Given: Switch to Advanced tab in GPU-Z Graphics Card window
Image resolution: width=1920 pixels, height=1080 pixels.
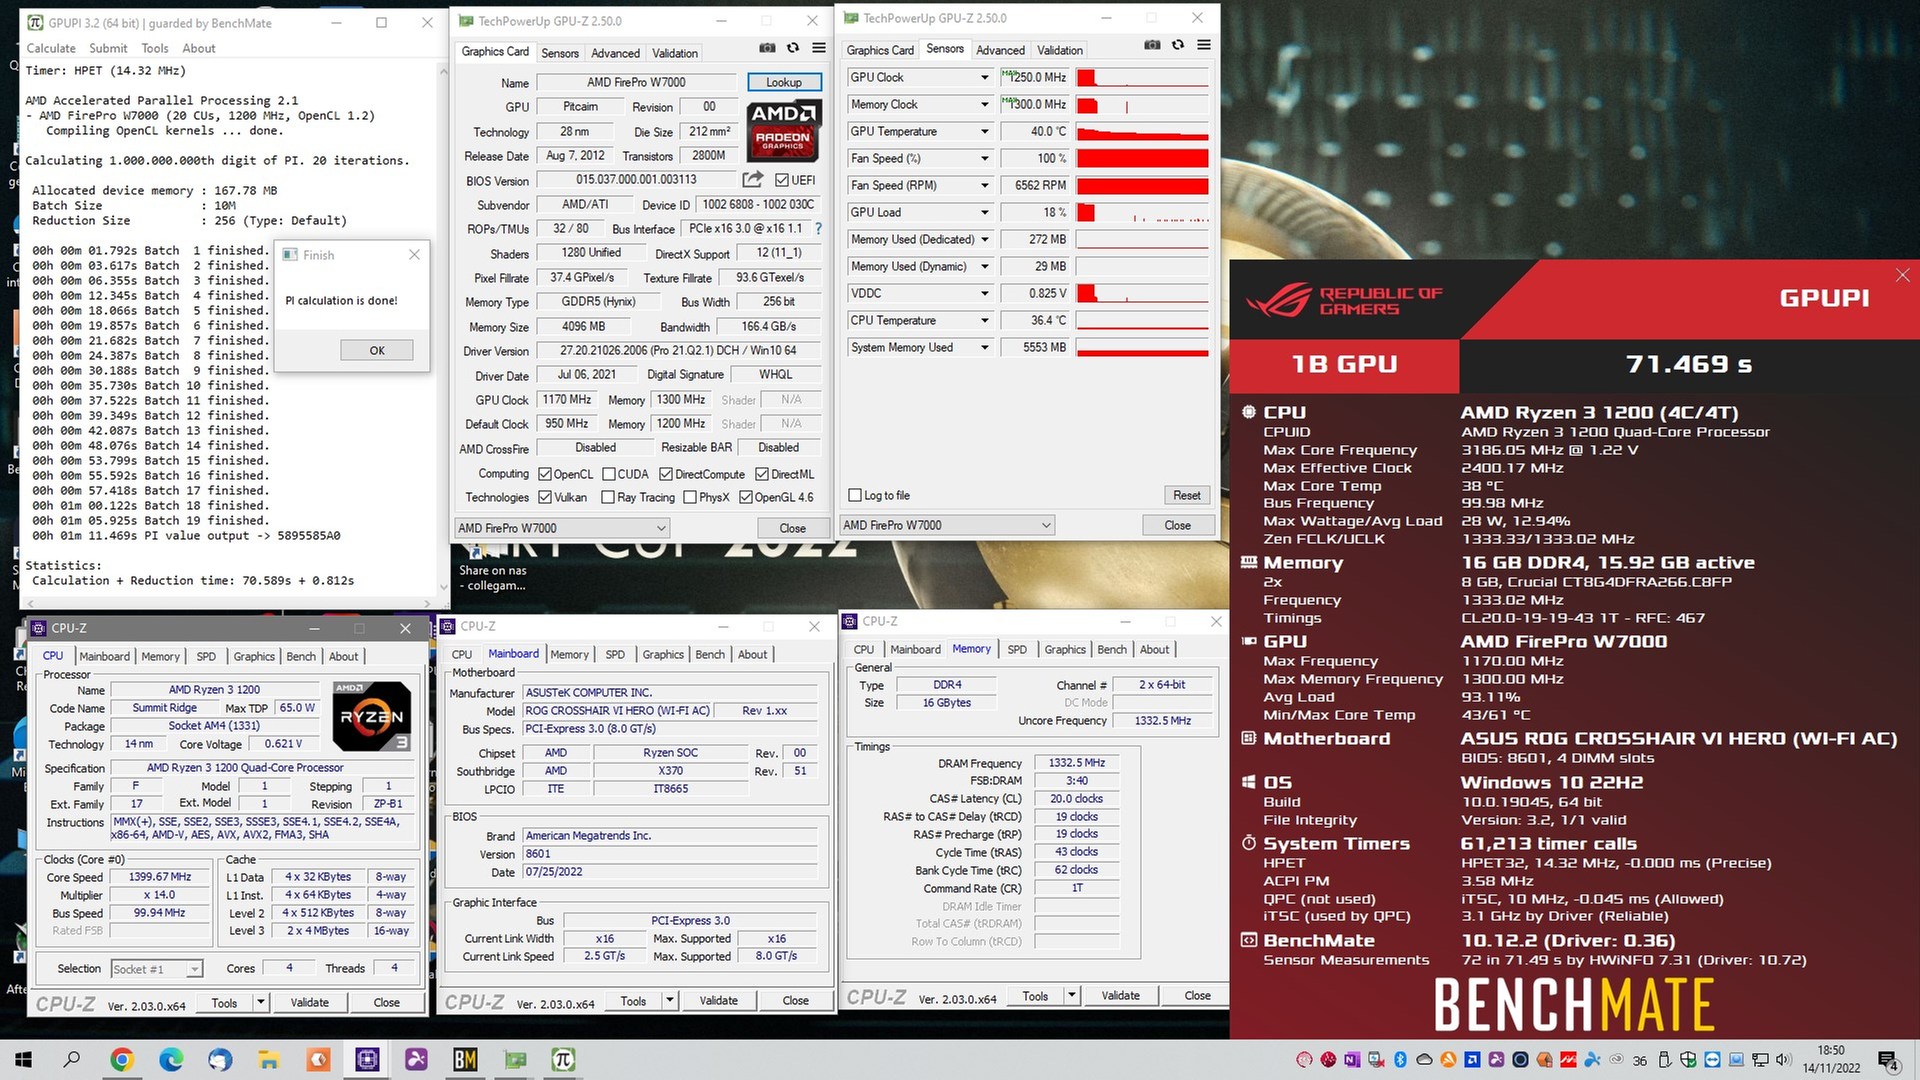Looking at the screenshot, I should click(615, 53).
